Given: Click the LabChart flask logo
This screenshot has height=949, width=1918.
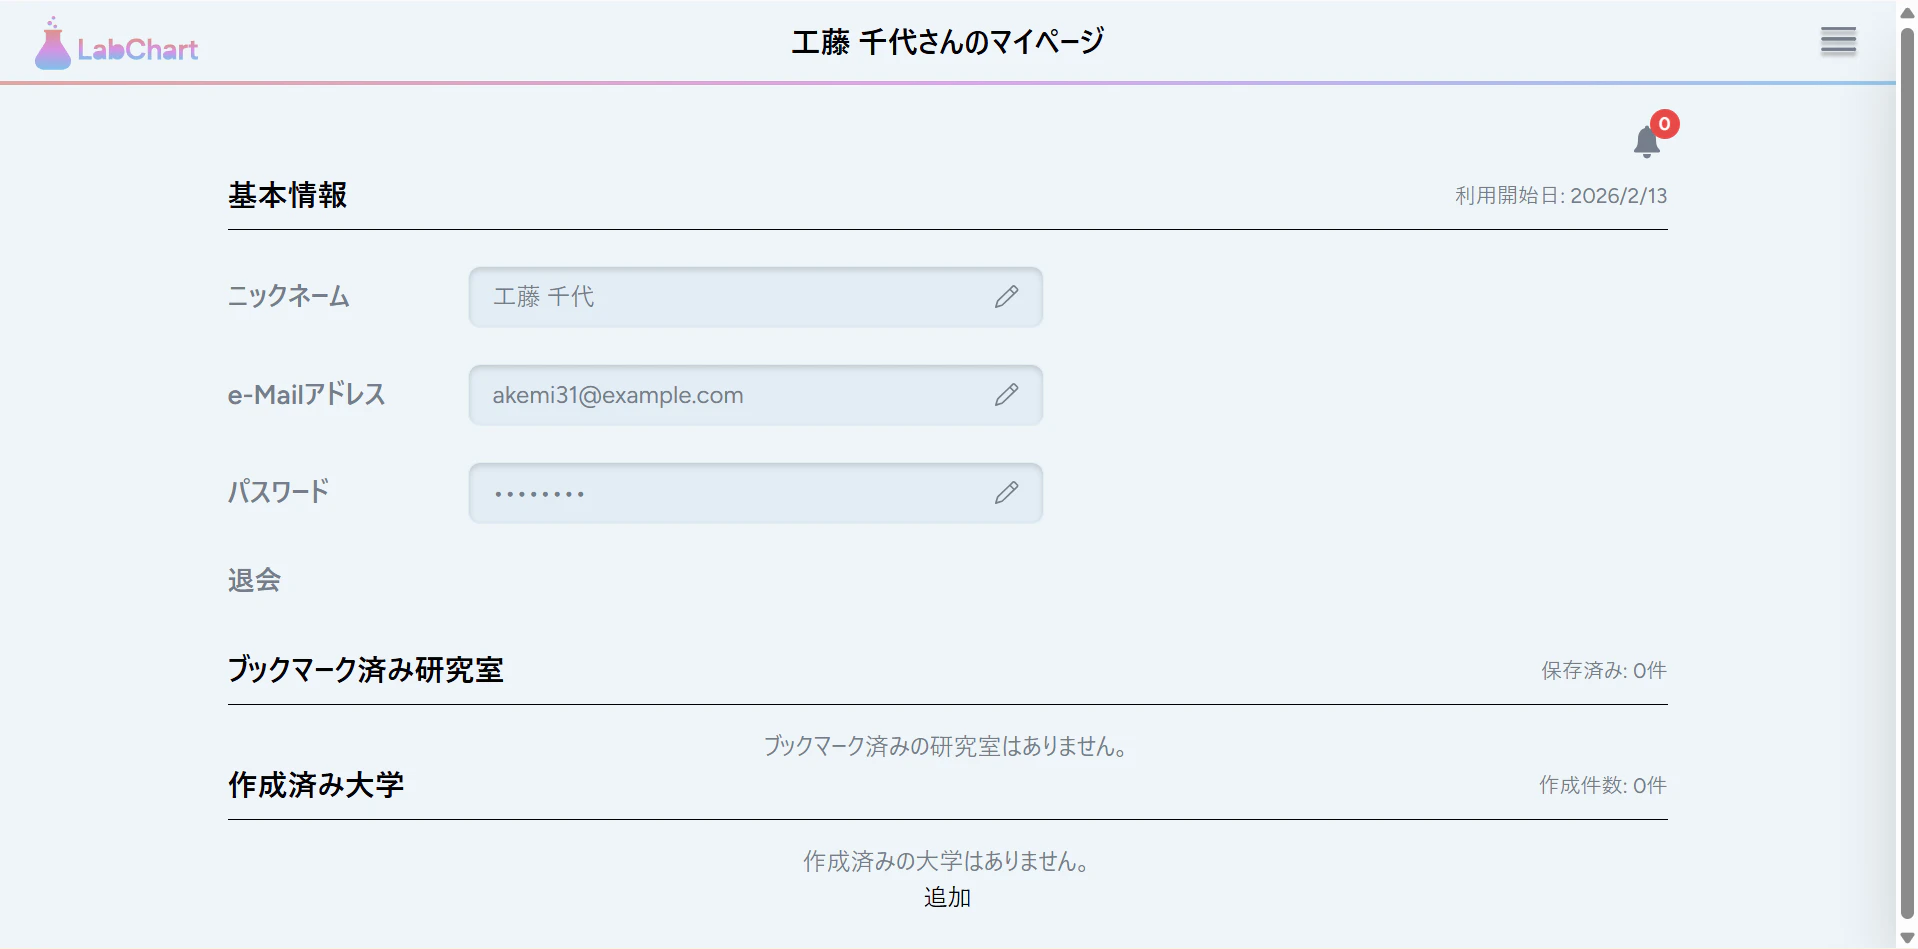Looking at the screenshot, I should pos(52,44).
